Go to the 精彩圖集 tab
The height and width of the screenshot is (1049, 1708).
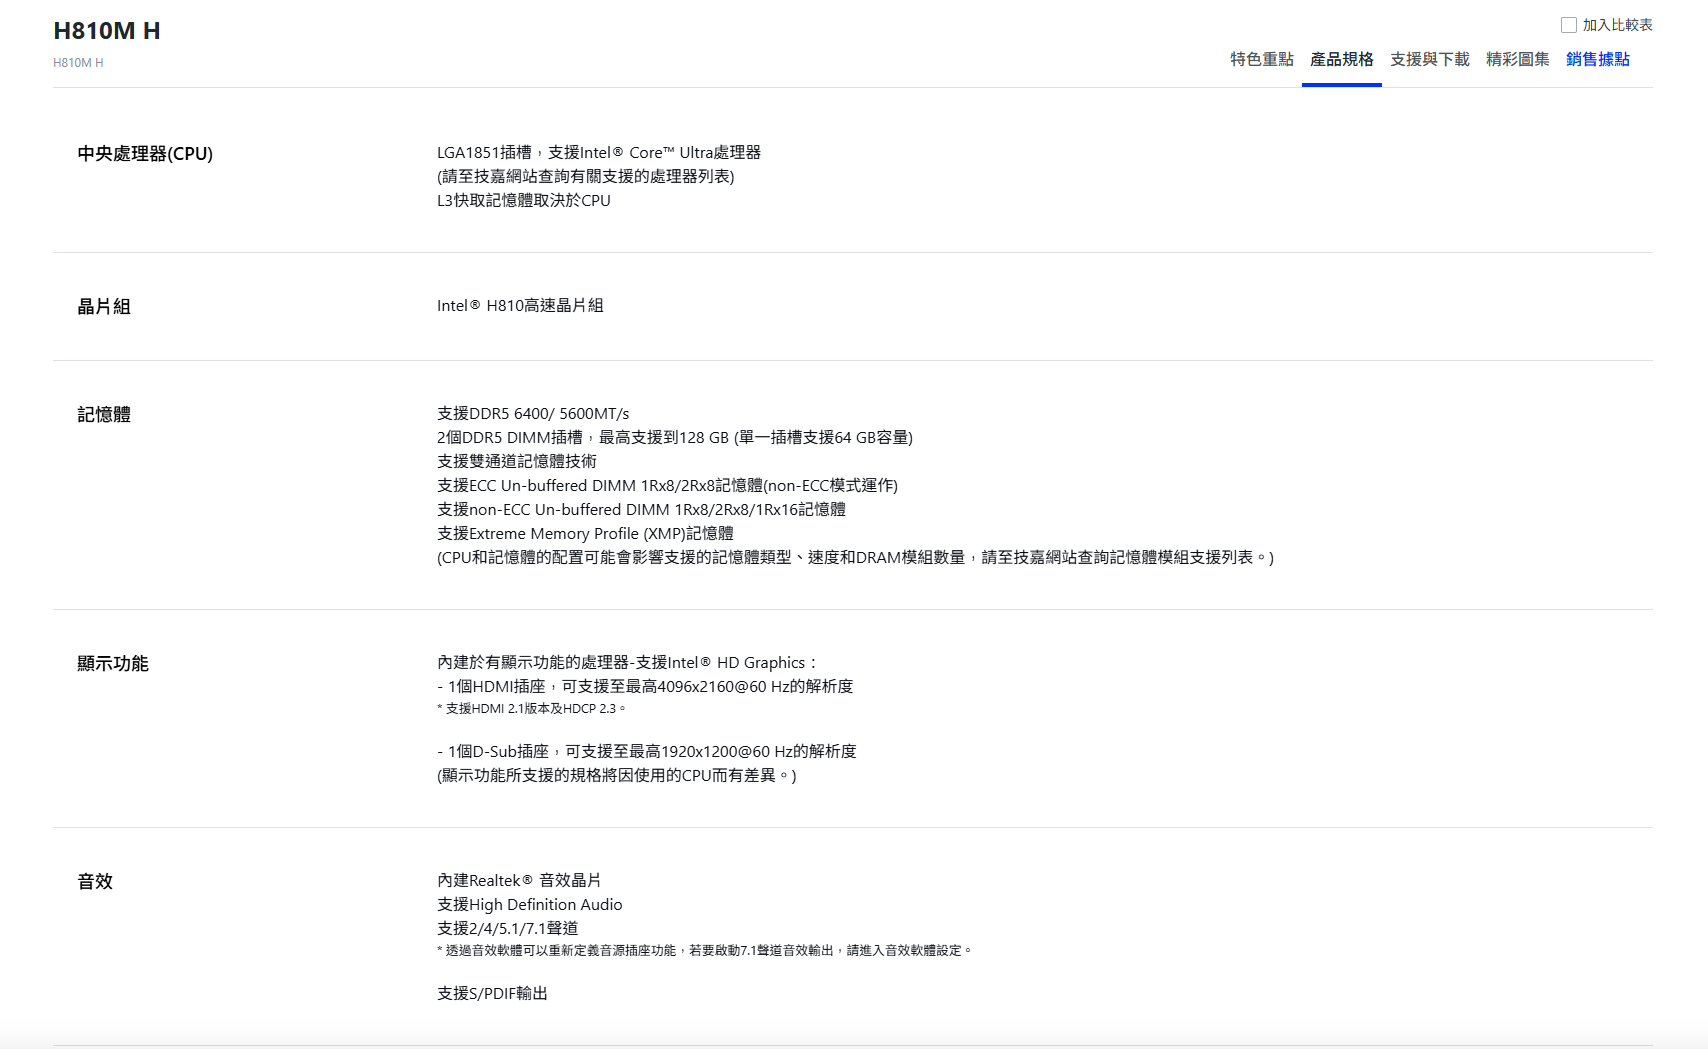pyautogui.click(x=1517, y=59)
